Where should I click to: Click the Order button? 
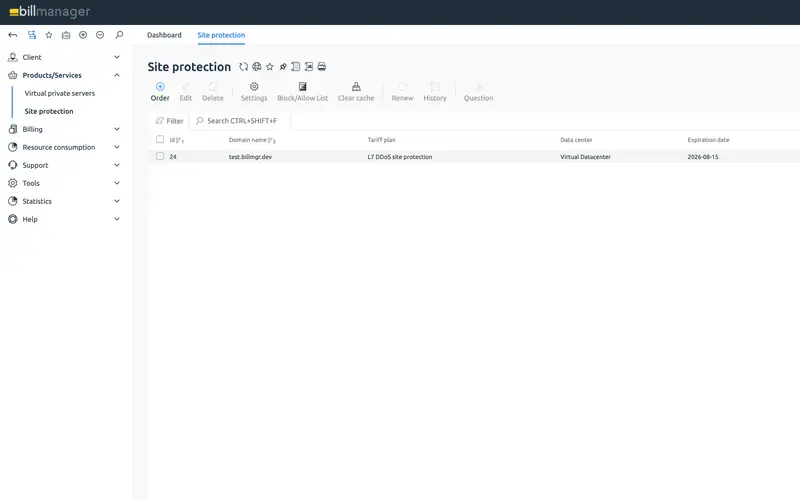[160, 92]
